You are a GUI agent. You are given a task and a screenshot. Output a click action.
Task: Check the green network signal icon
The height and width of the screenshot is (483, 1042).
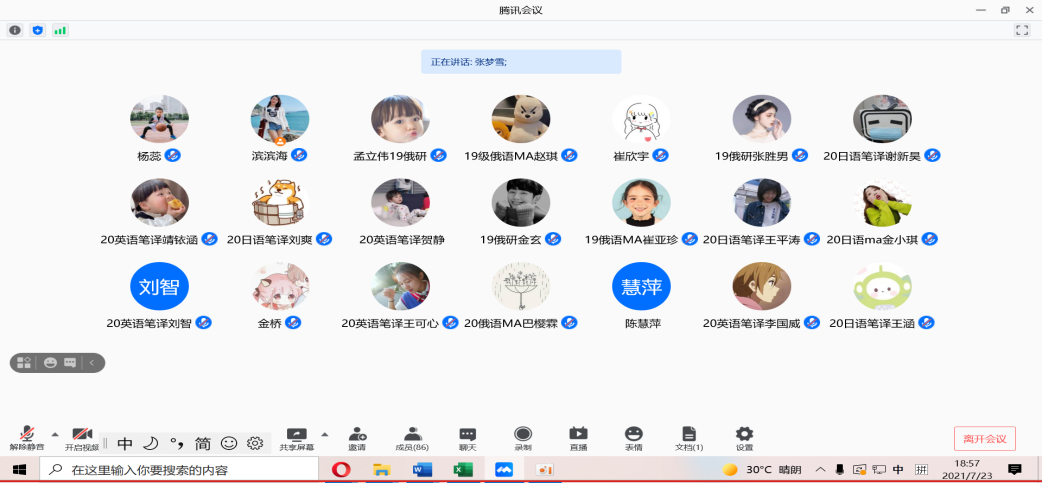click(60, 30)
